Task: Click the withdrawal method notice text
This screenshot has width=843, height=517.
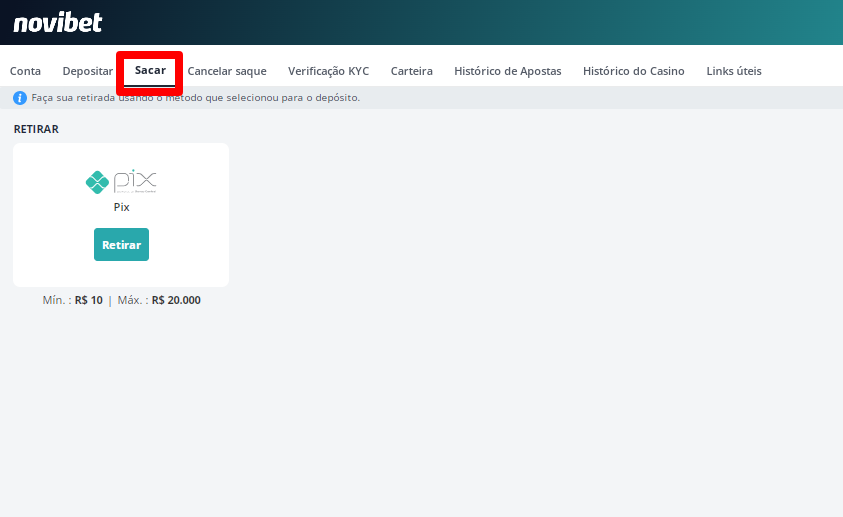Action: 195,98
